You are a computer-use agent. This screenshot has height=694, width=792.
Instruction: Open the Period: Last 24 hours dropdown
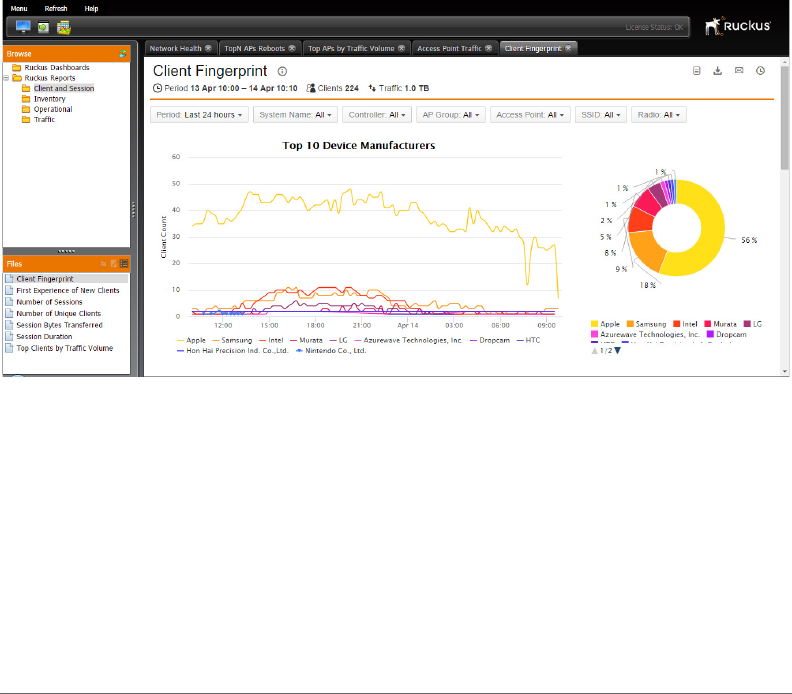click(x=199, y=115)
